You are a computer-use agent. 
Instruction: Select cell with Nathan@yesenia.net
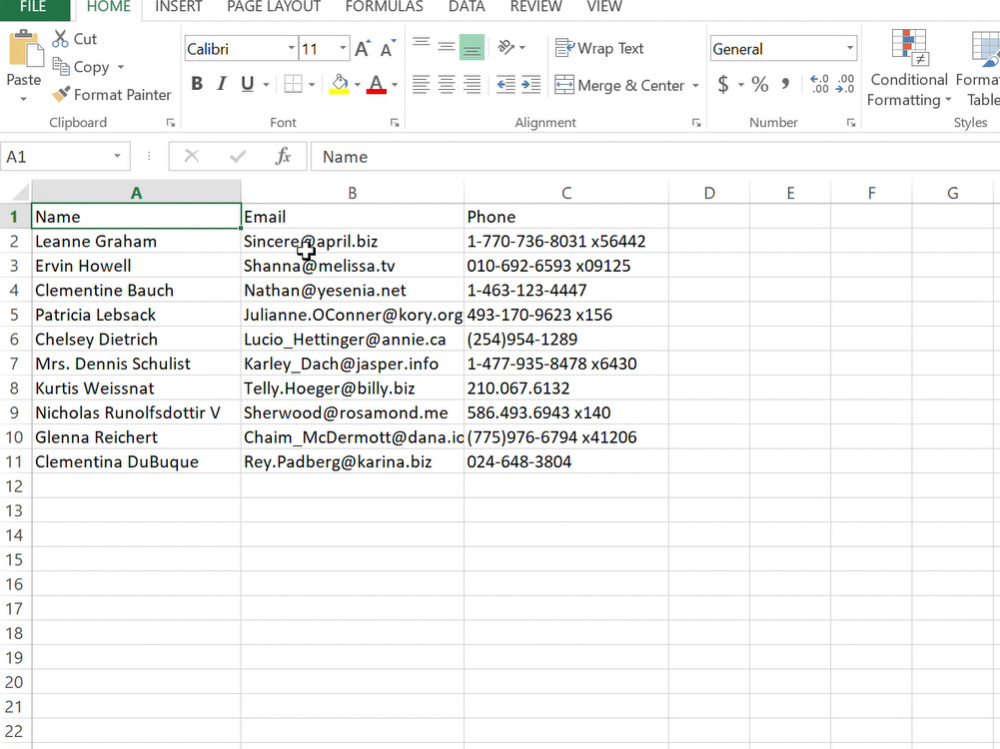pyautogui.click(x=352, y=290)
